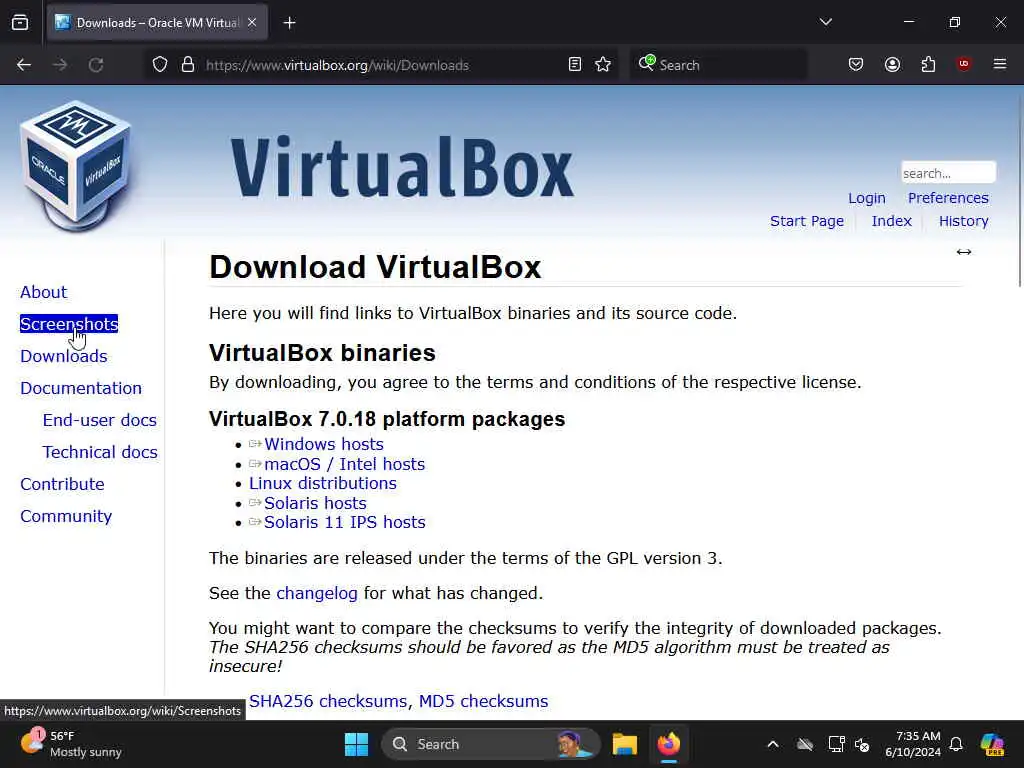Open the Firefox application menu
This screenshot has height=768, width=1024.
(1000, 64)
